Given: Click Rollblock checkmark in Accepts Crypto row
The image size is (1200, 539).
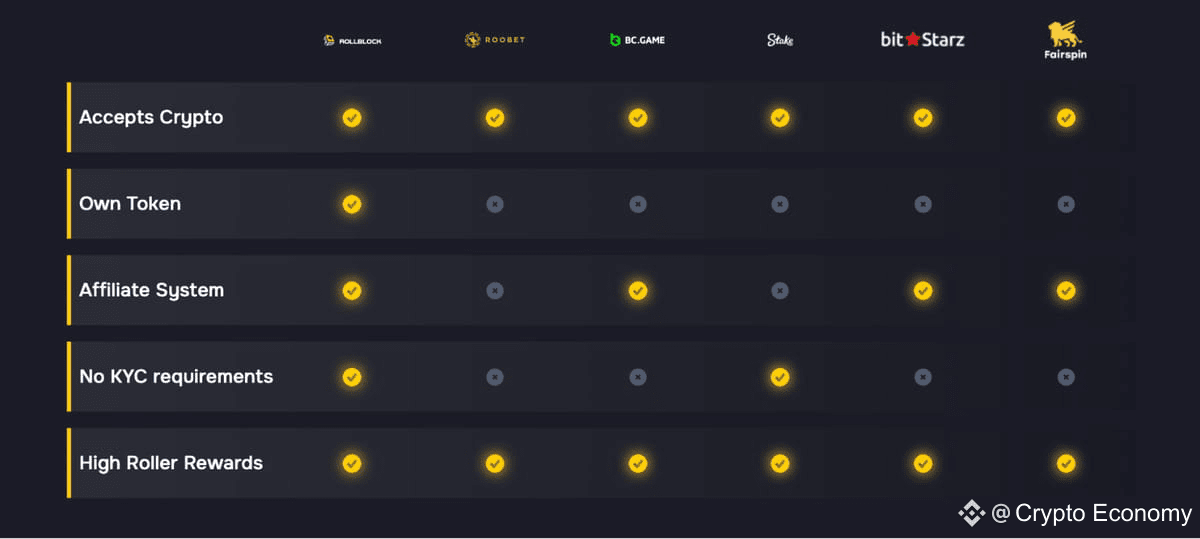Looking at the screenshot, I should [352, 118].
